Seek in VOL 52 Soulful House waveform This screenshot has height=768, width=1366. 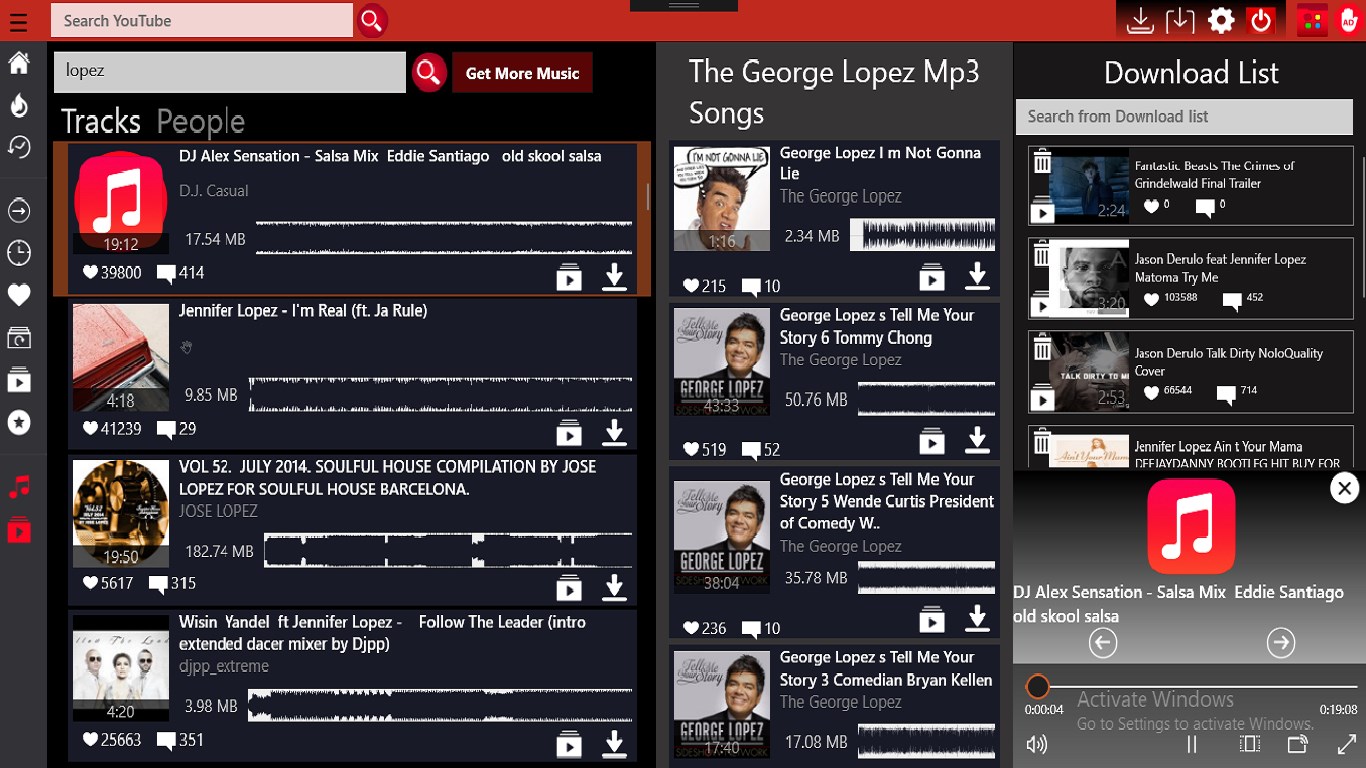(x=448, y=551)
